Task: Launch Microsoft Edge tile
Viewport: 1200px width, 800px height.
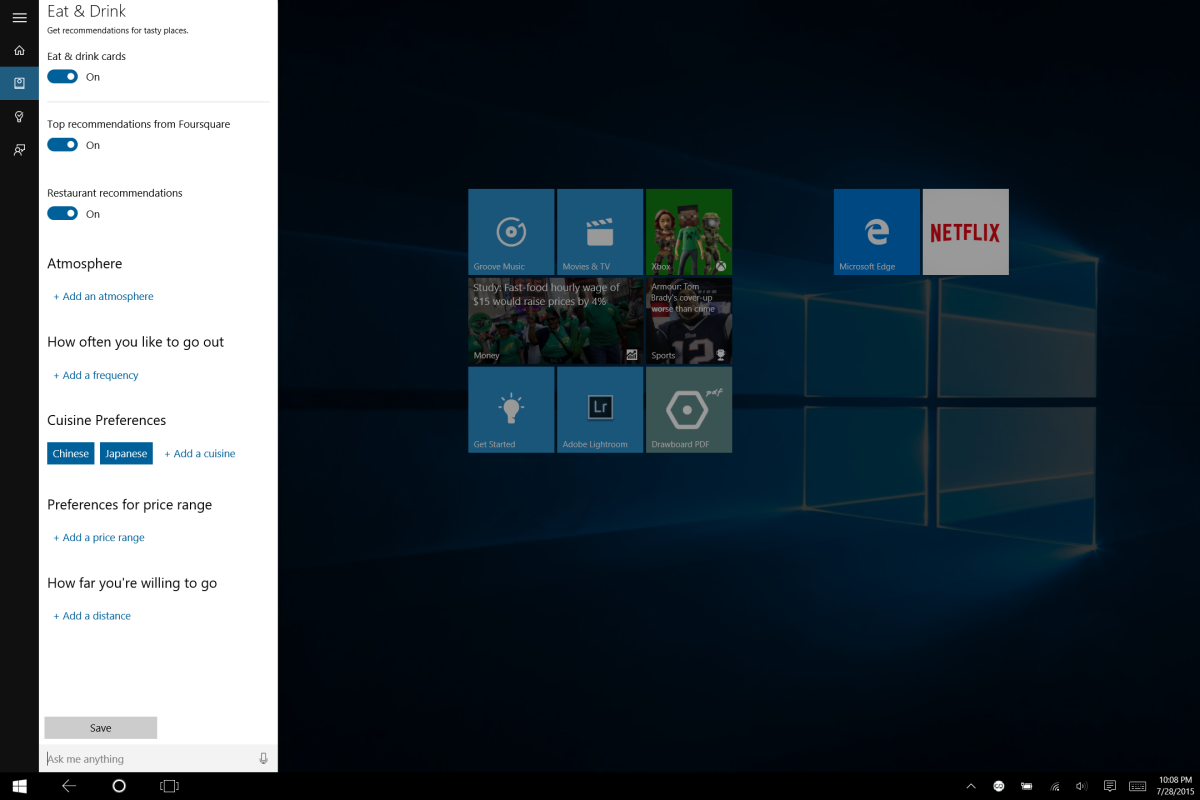Action: (876, 231)
